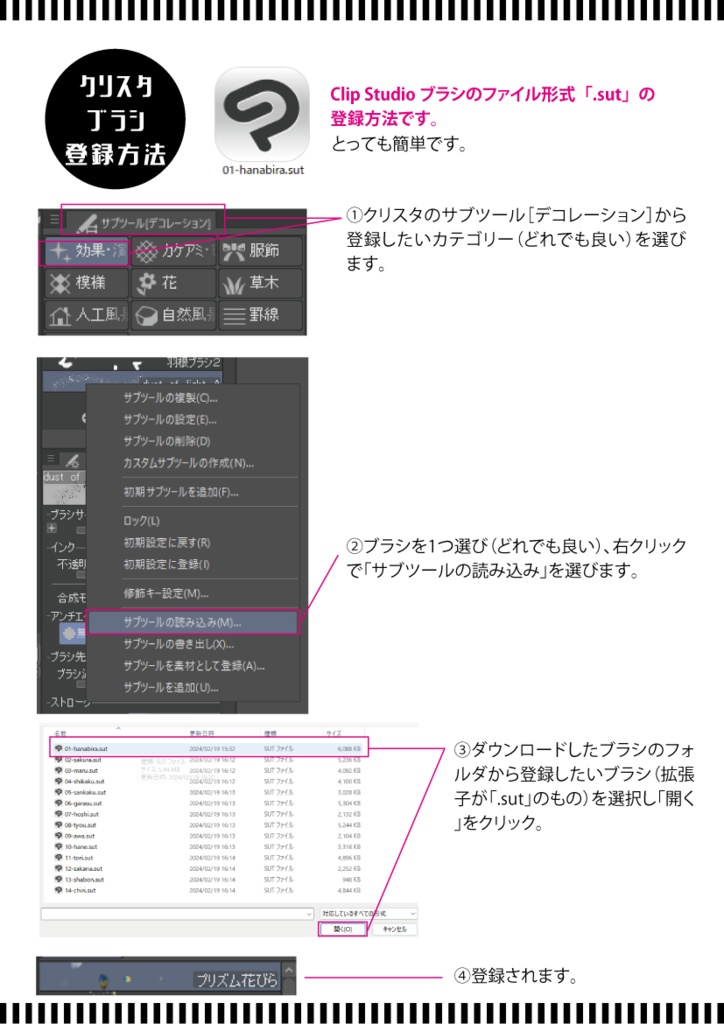Select file 01-hanabira.sut in the list
Viewport: 724px width, 1024px height.
pos(210,748)
